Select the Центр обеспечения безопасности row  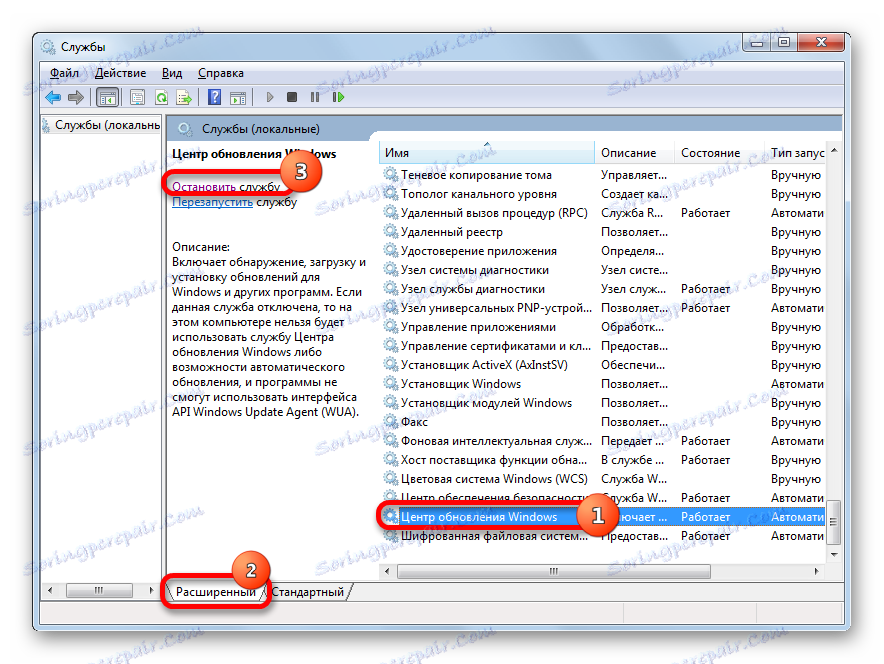[x=603, y=498]
